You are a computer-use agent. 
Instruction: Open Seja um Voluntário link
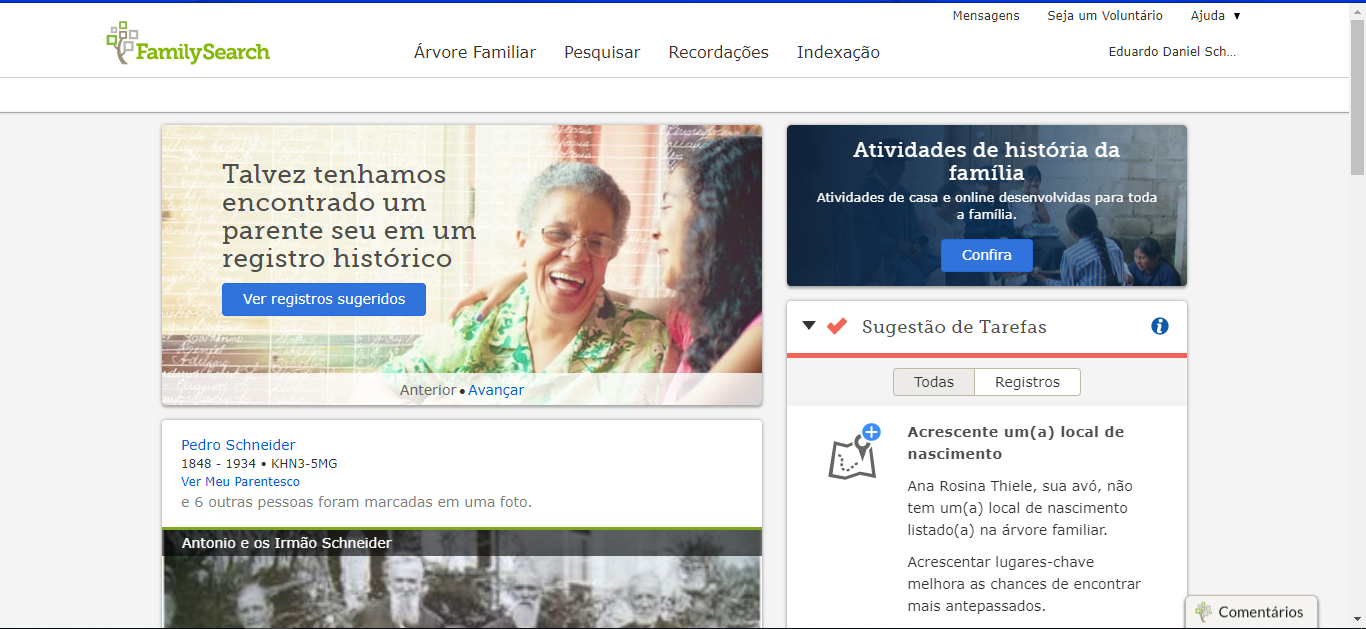[1105, 16]
